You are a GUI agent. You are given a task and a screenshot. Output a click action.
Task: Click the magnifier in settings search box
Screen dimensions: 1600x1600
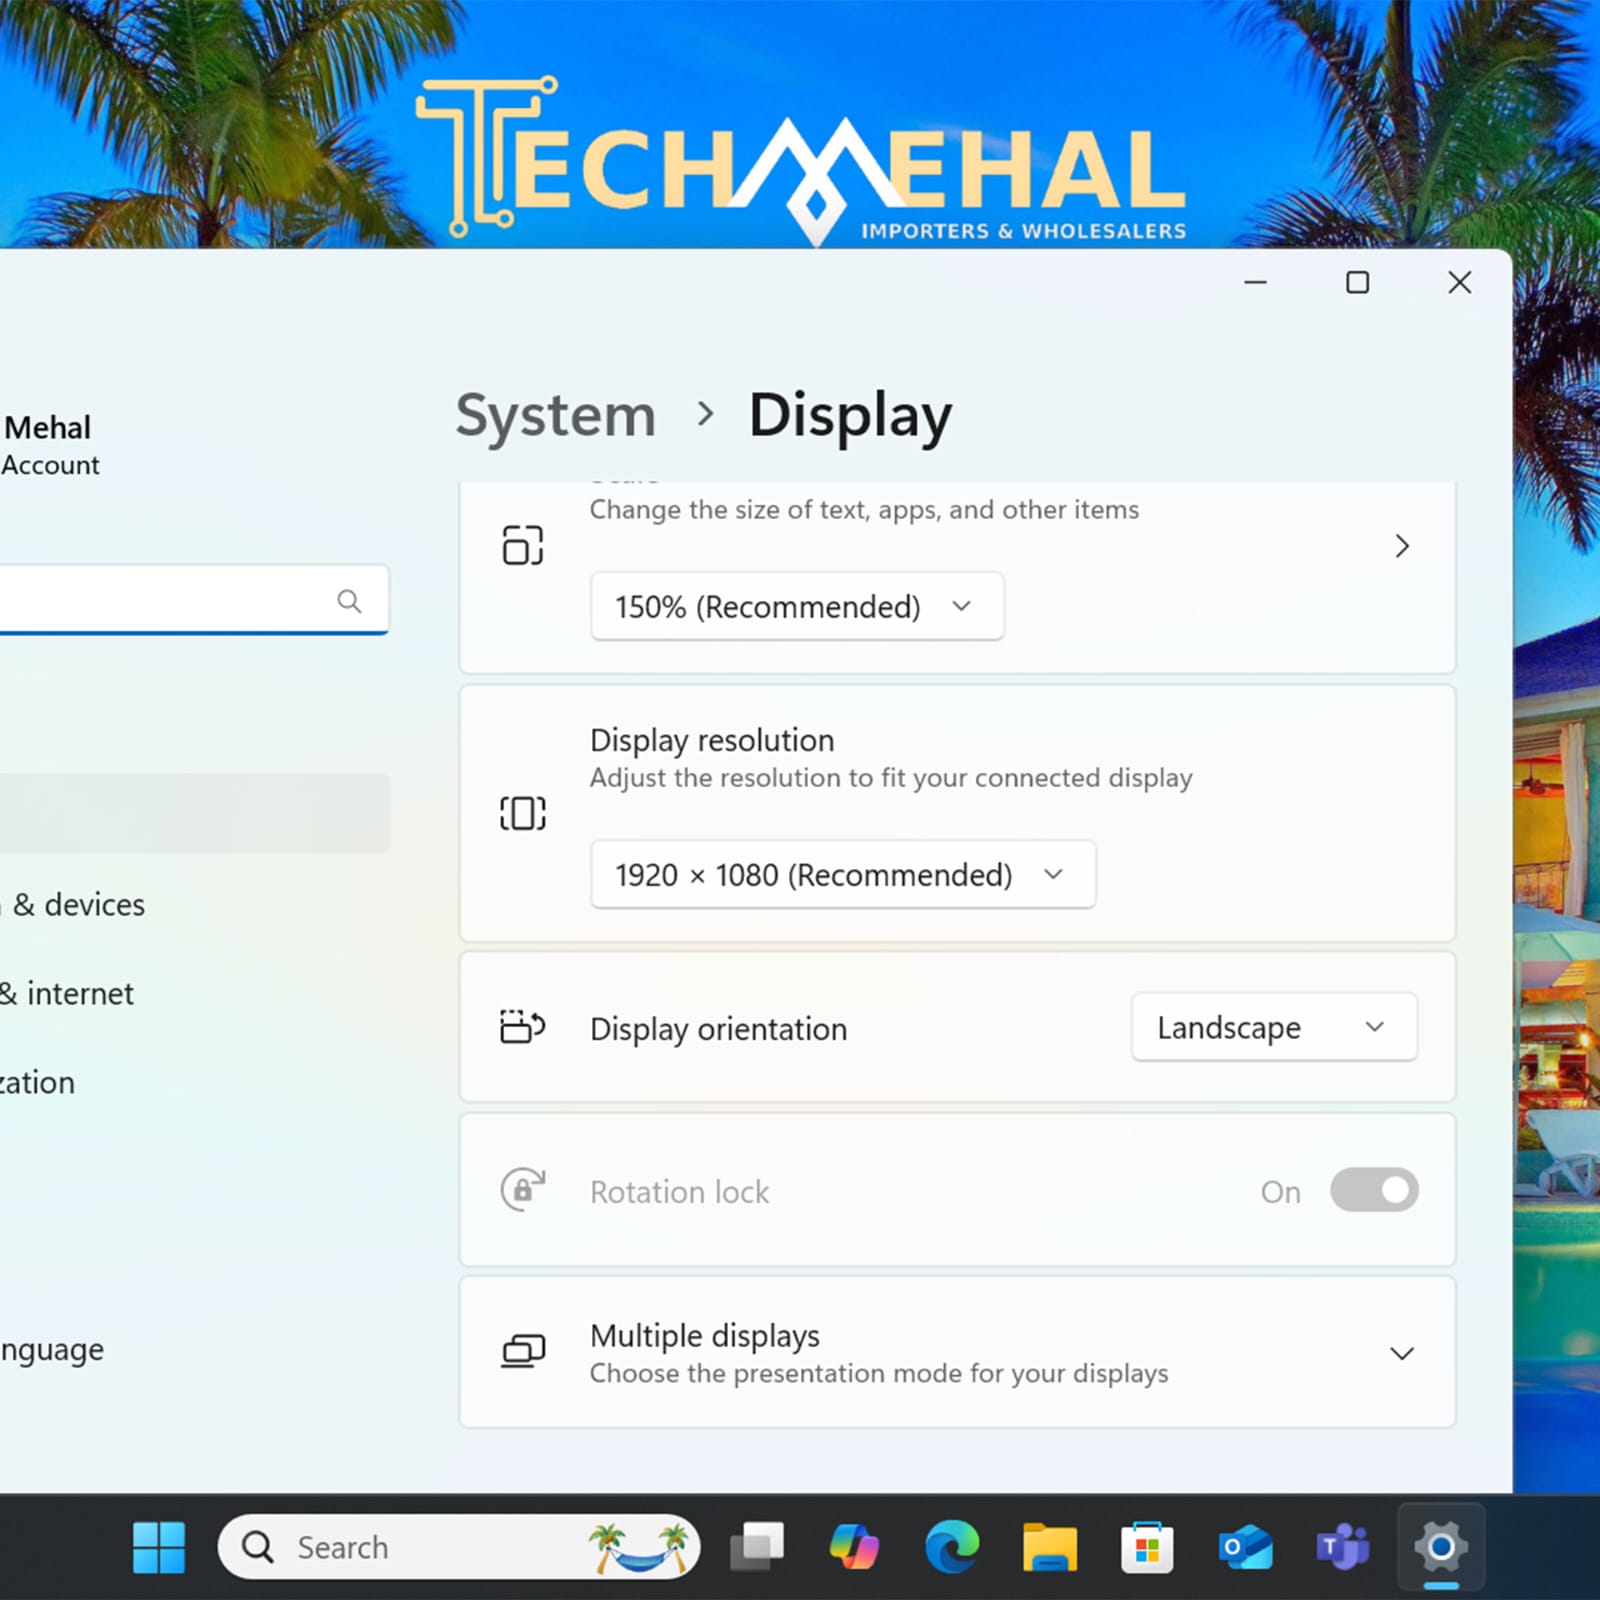[x=349, y=601]
